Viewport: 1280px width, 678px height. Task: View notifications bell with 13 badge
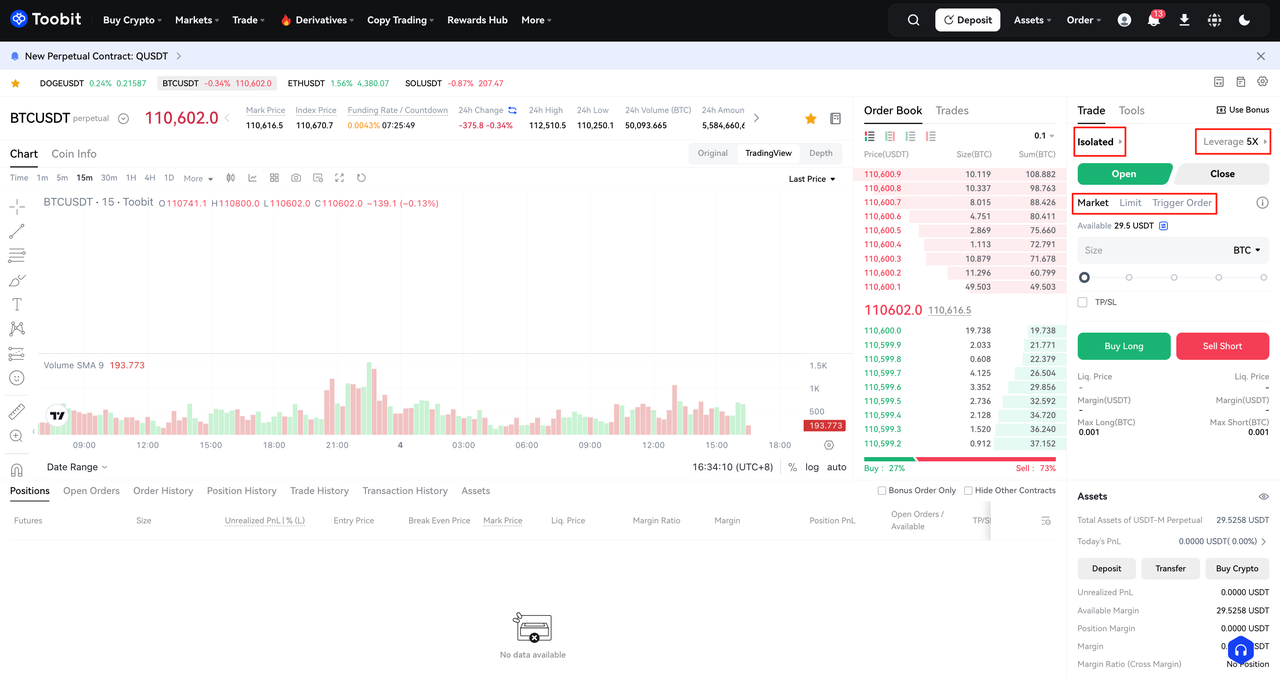point(1154,20)
